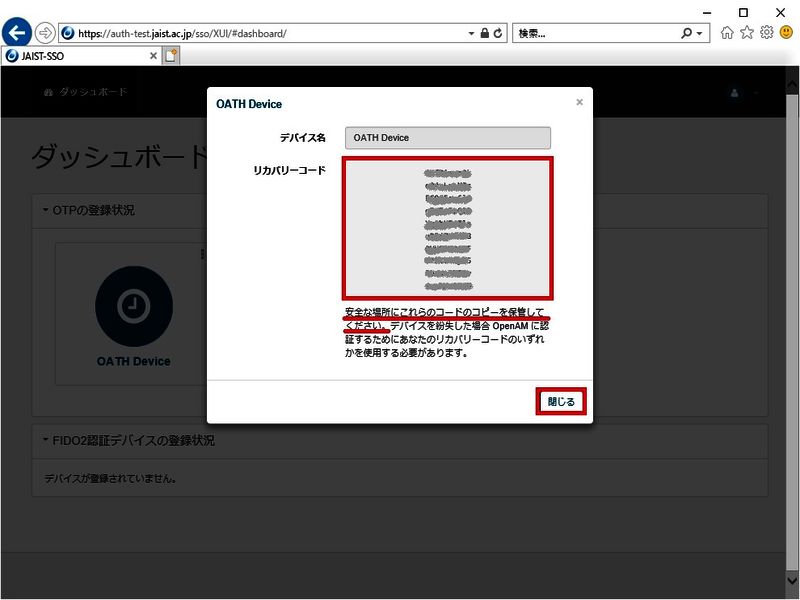Click the リカバリーコード recovery codes box
Screen dimensions: 800x600
click(448, 228)
